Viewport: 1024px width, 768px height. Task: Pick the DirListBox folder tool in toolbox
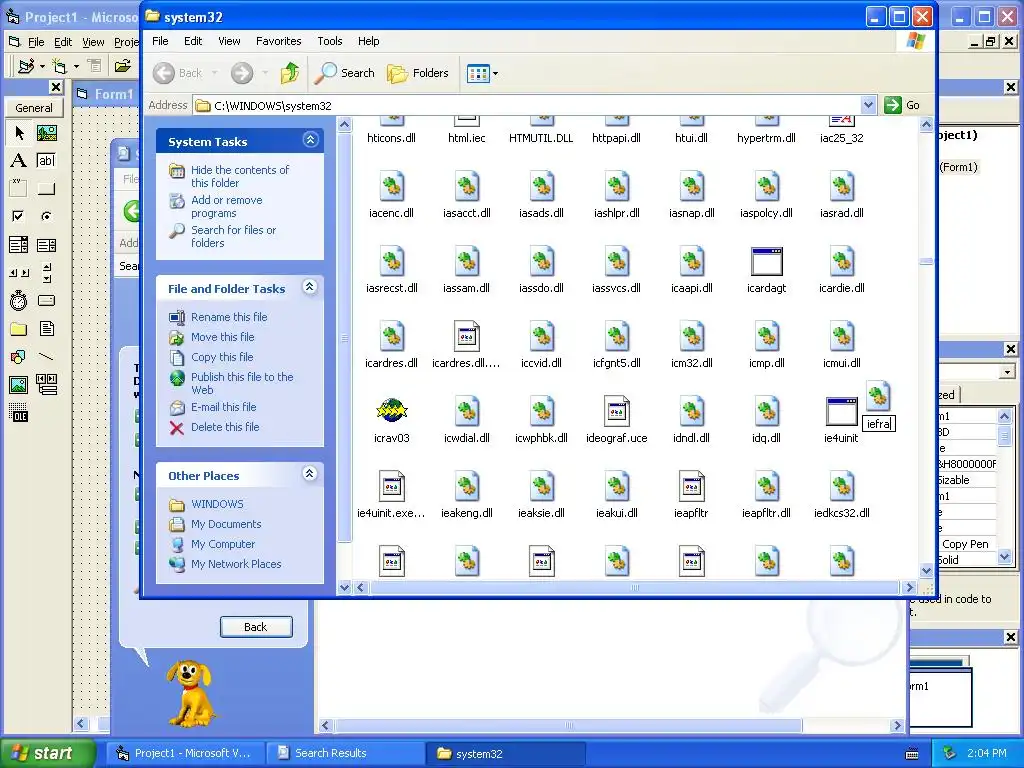(19, 328)
